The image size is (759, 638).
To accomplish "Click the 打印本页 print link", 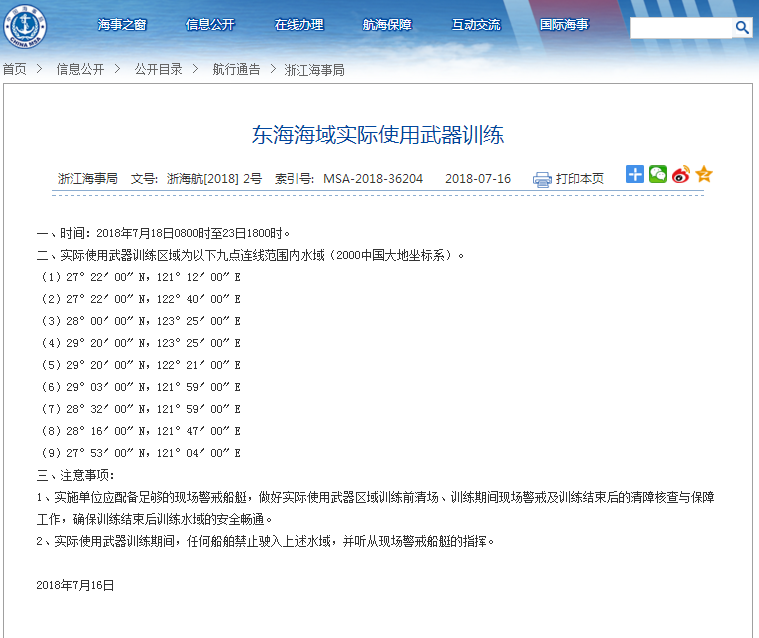I will click(x=579, y=179).
